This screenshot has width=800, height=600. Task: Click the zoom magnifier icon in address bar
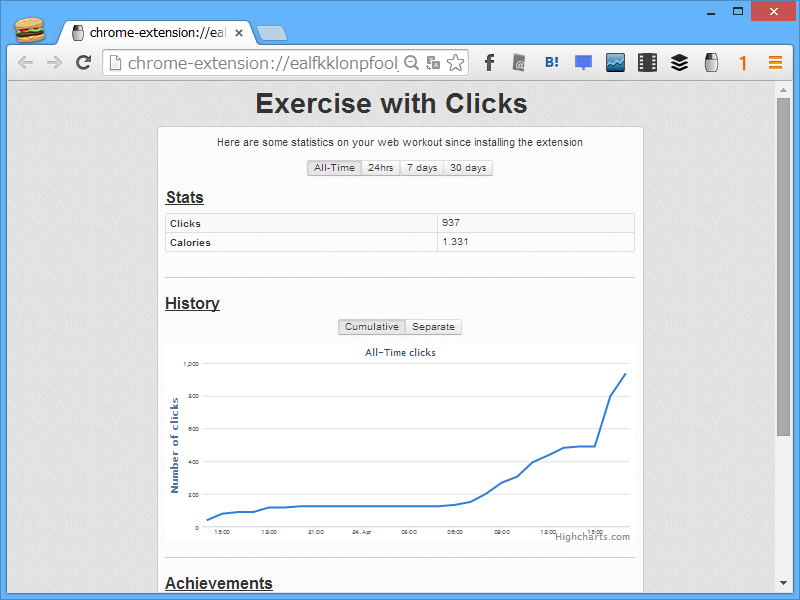(x=411, y=63)
